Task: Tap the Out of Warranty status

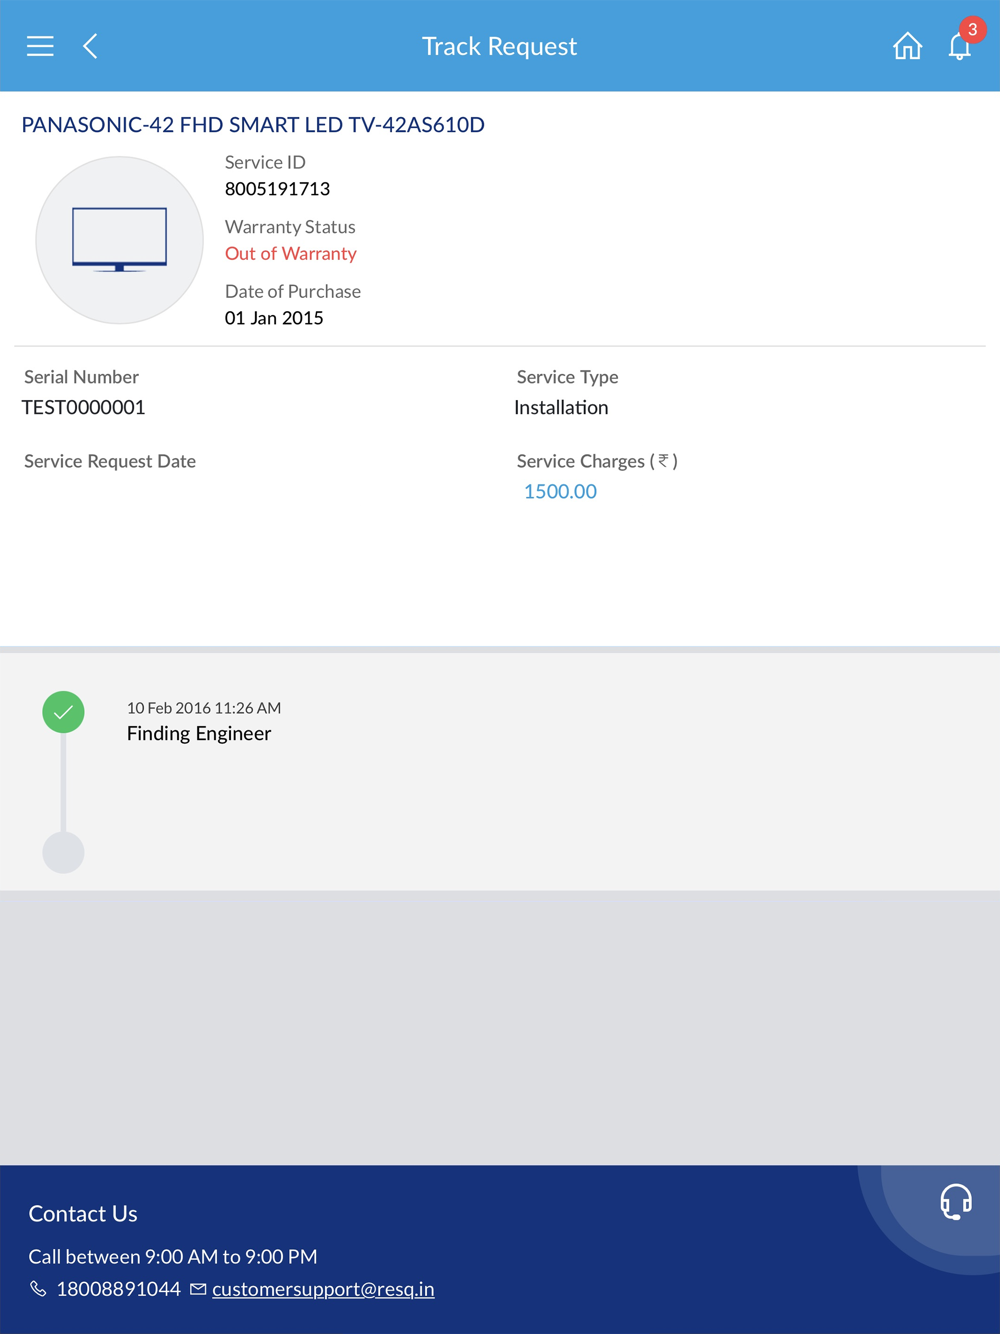Action: [x=290, y=253]
